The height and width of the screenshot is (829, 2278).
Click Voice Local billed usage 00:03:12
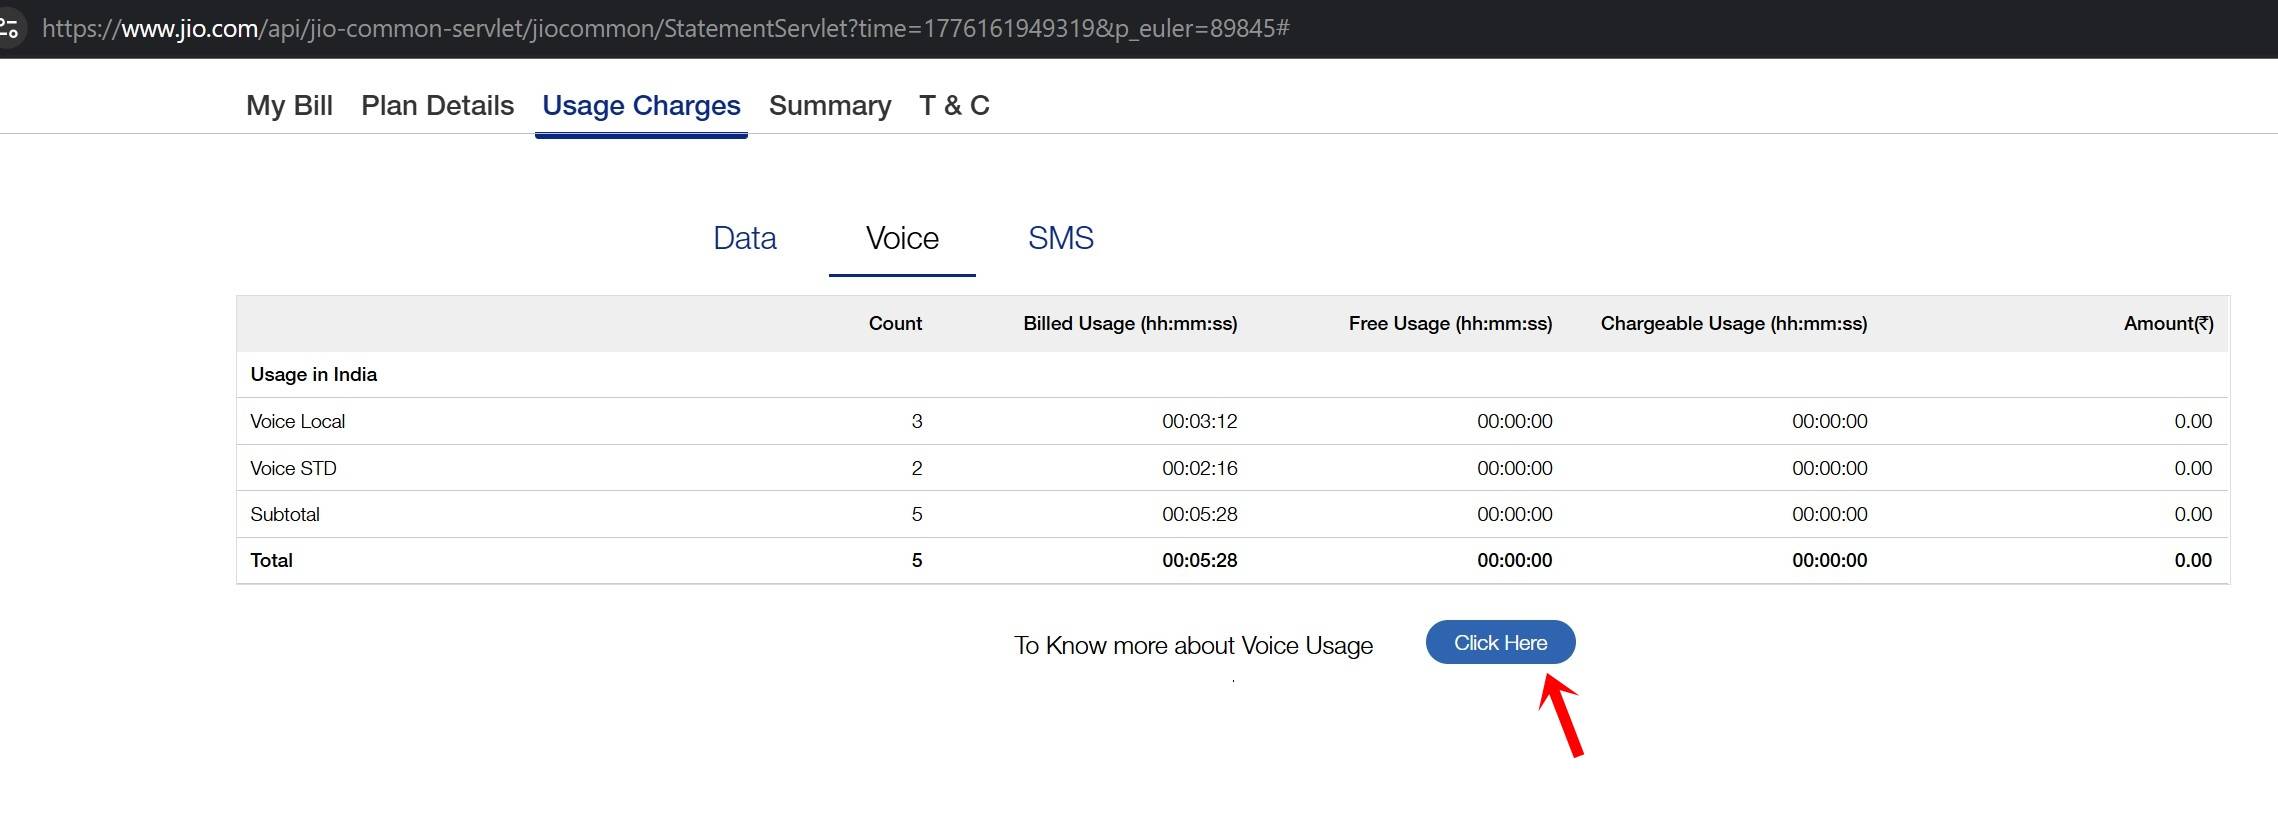(x=1199, y=421)
